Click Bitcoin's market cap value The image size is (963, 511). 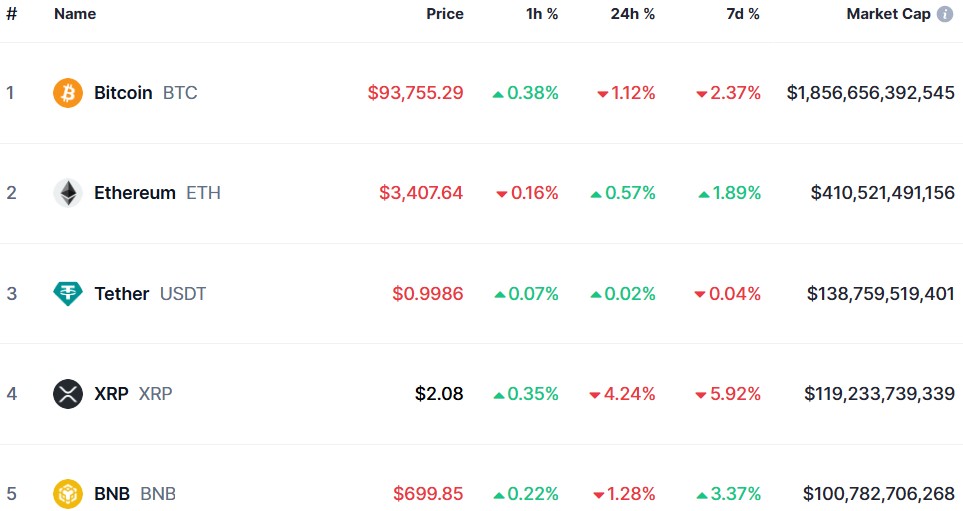(870, 93)
